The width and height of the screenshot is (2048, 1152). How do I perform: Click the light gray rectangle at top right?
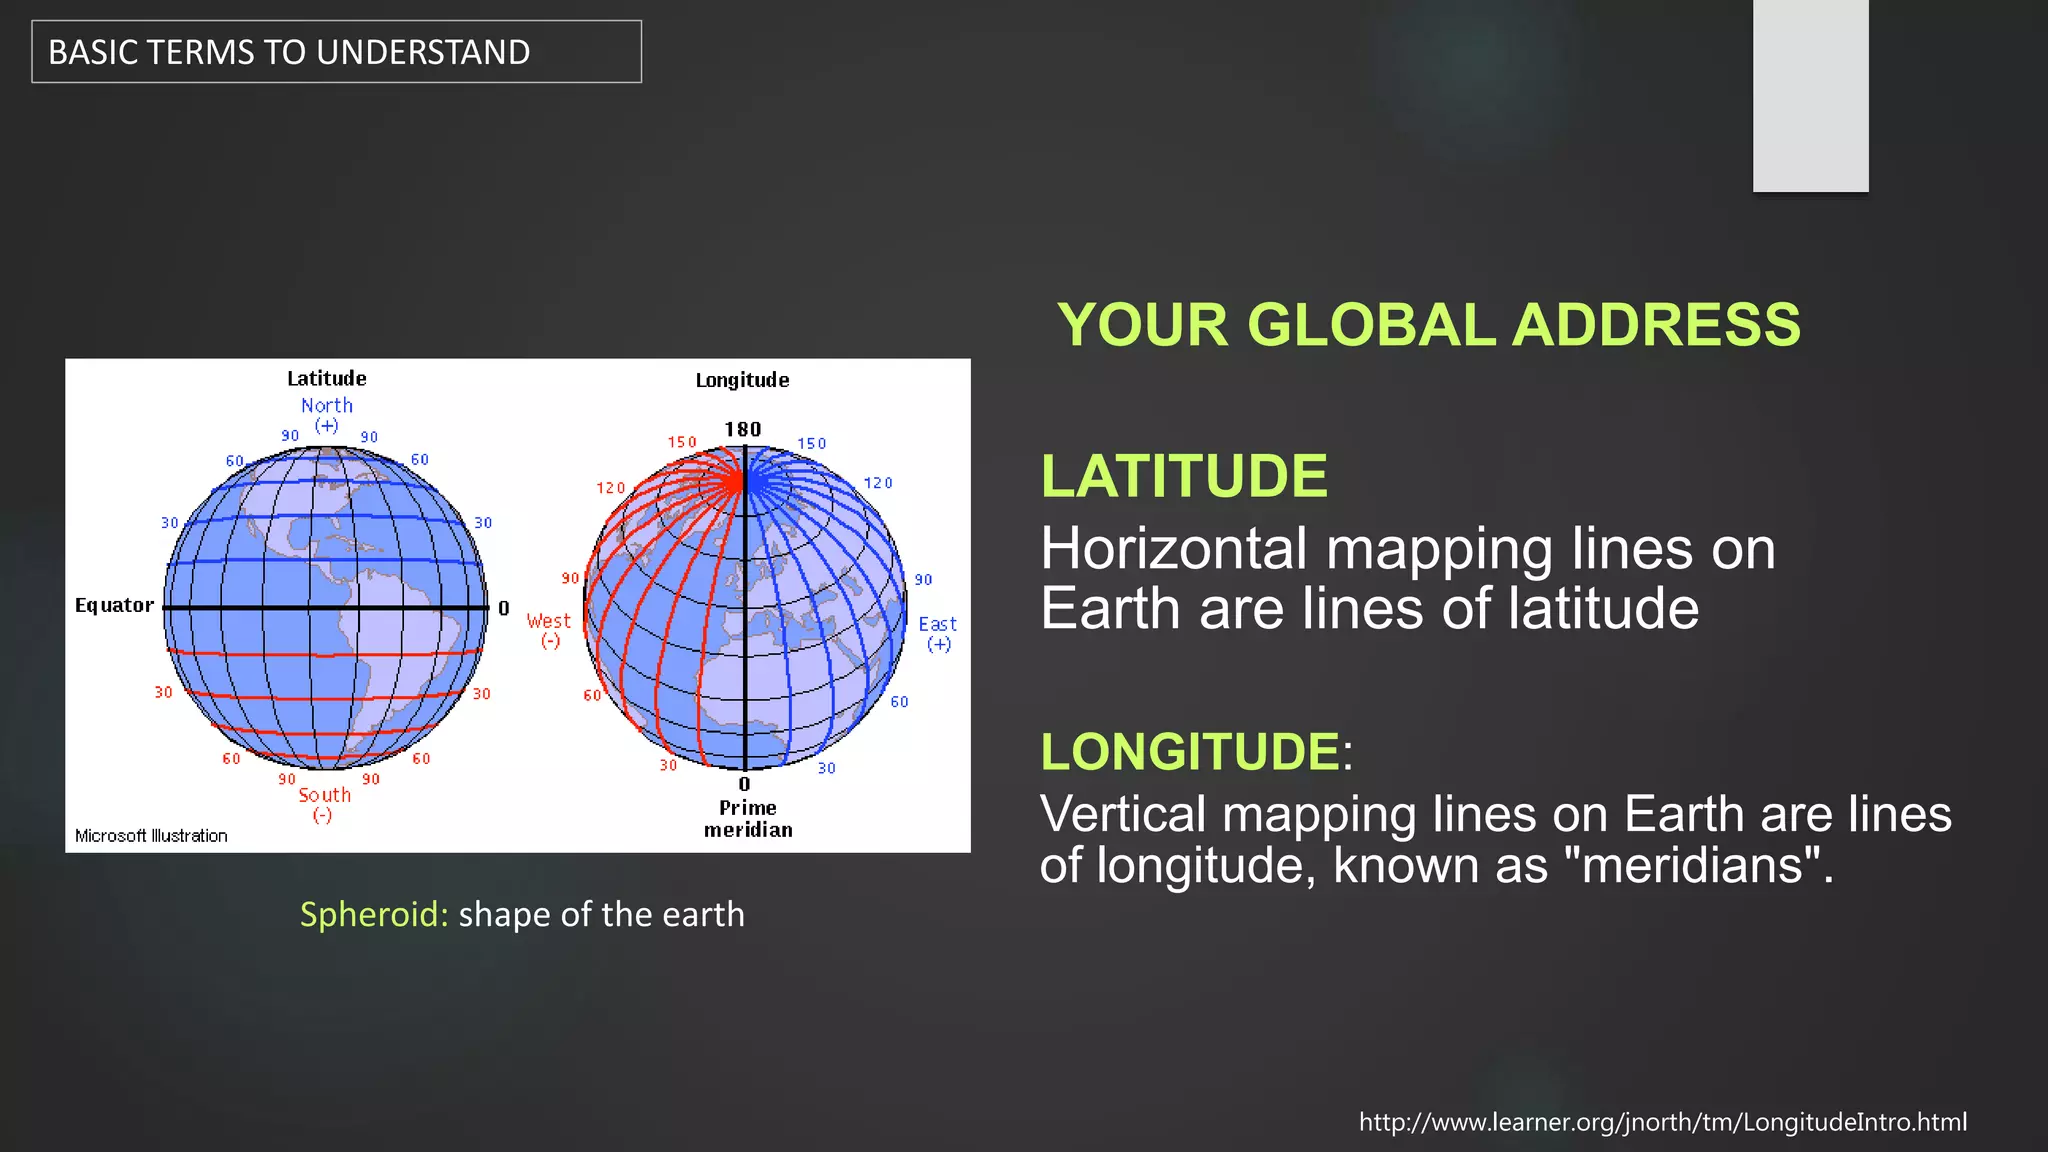[1810, 96]
